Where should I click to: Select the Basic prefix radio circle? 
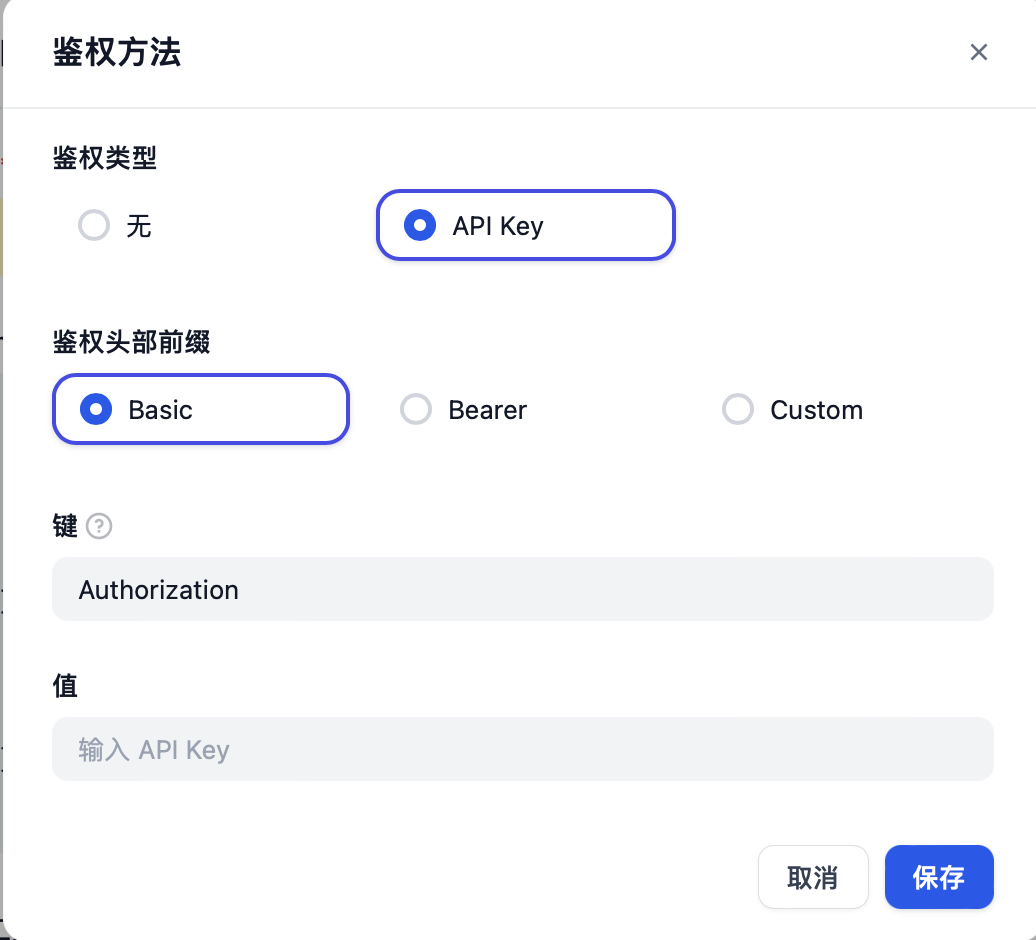pyautogui.click(x=96, y=410)
